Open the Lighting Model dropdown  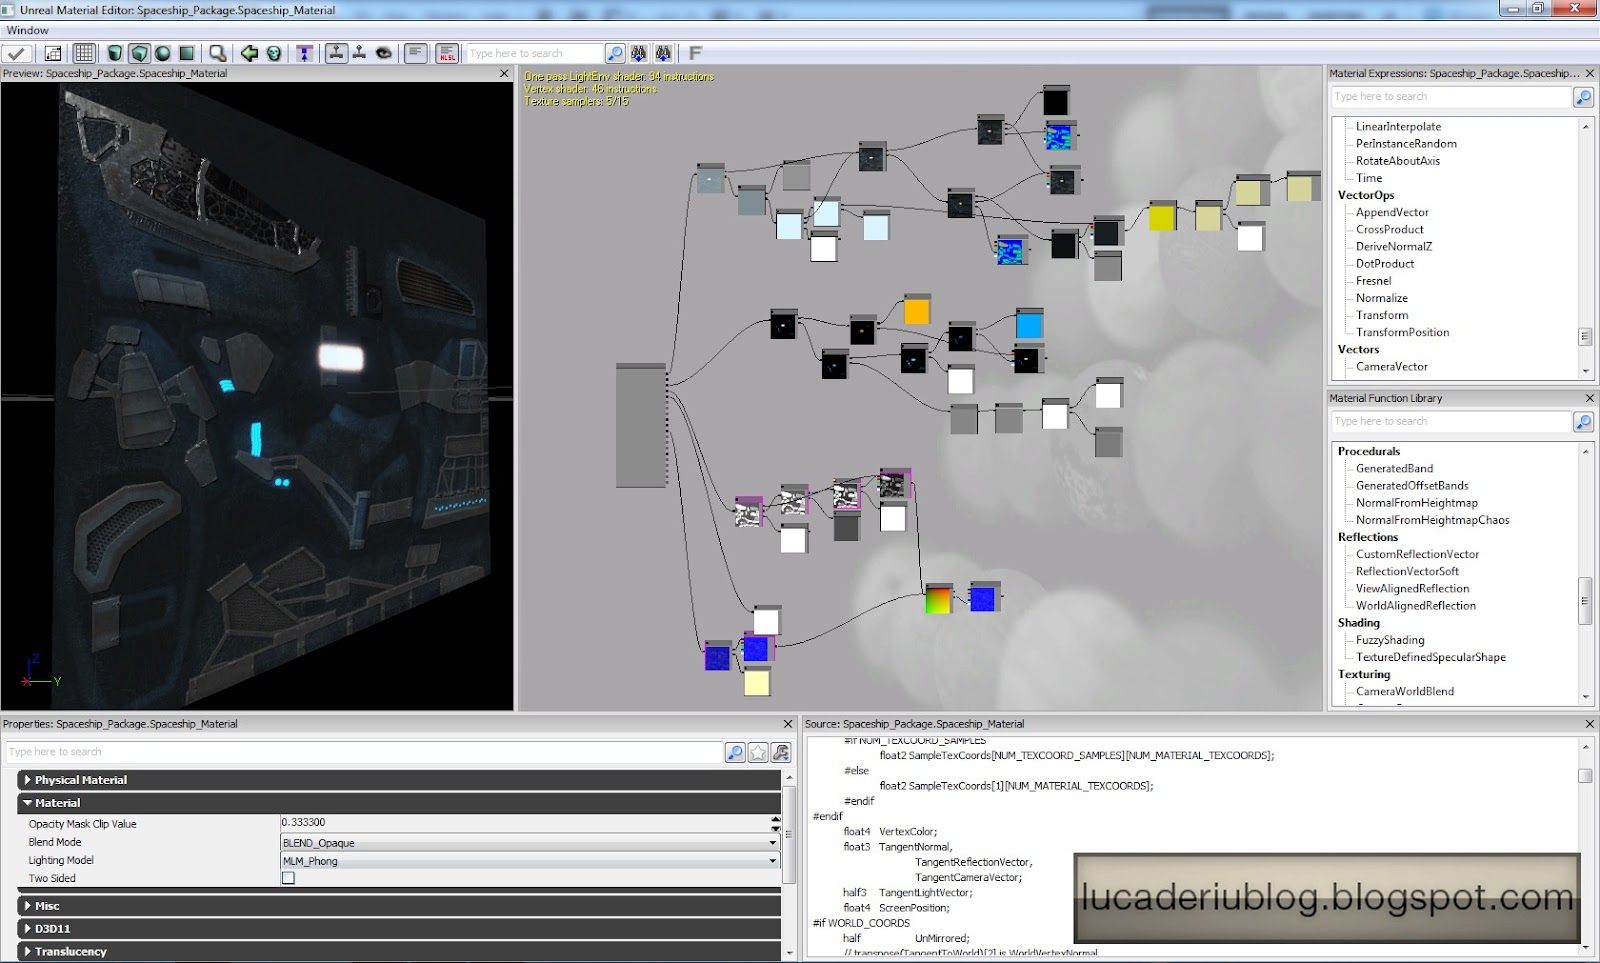tap(530, 861)
